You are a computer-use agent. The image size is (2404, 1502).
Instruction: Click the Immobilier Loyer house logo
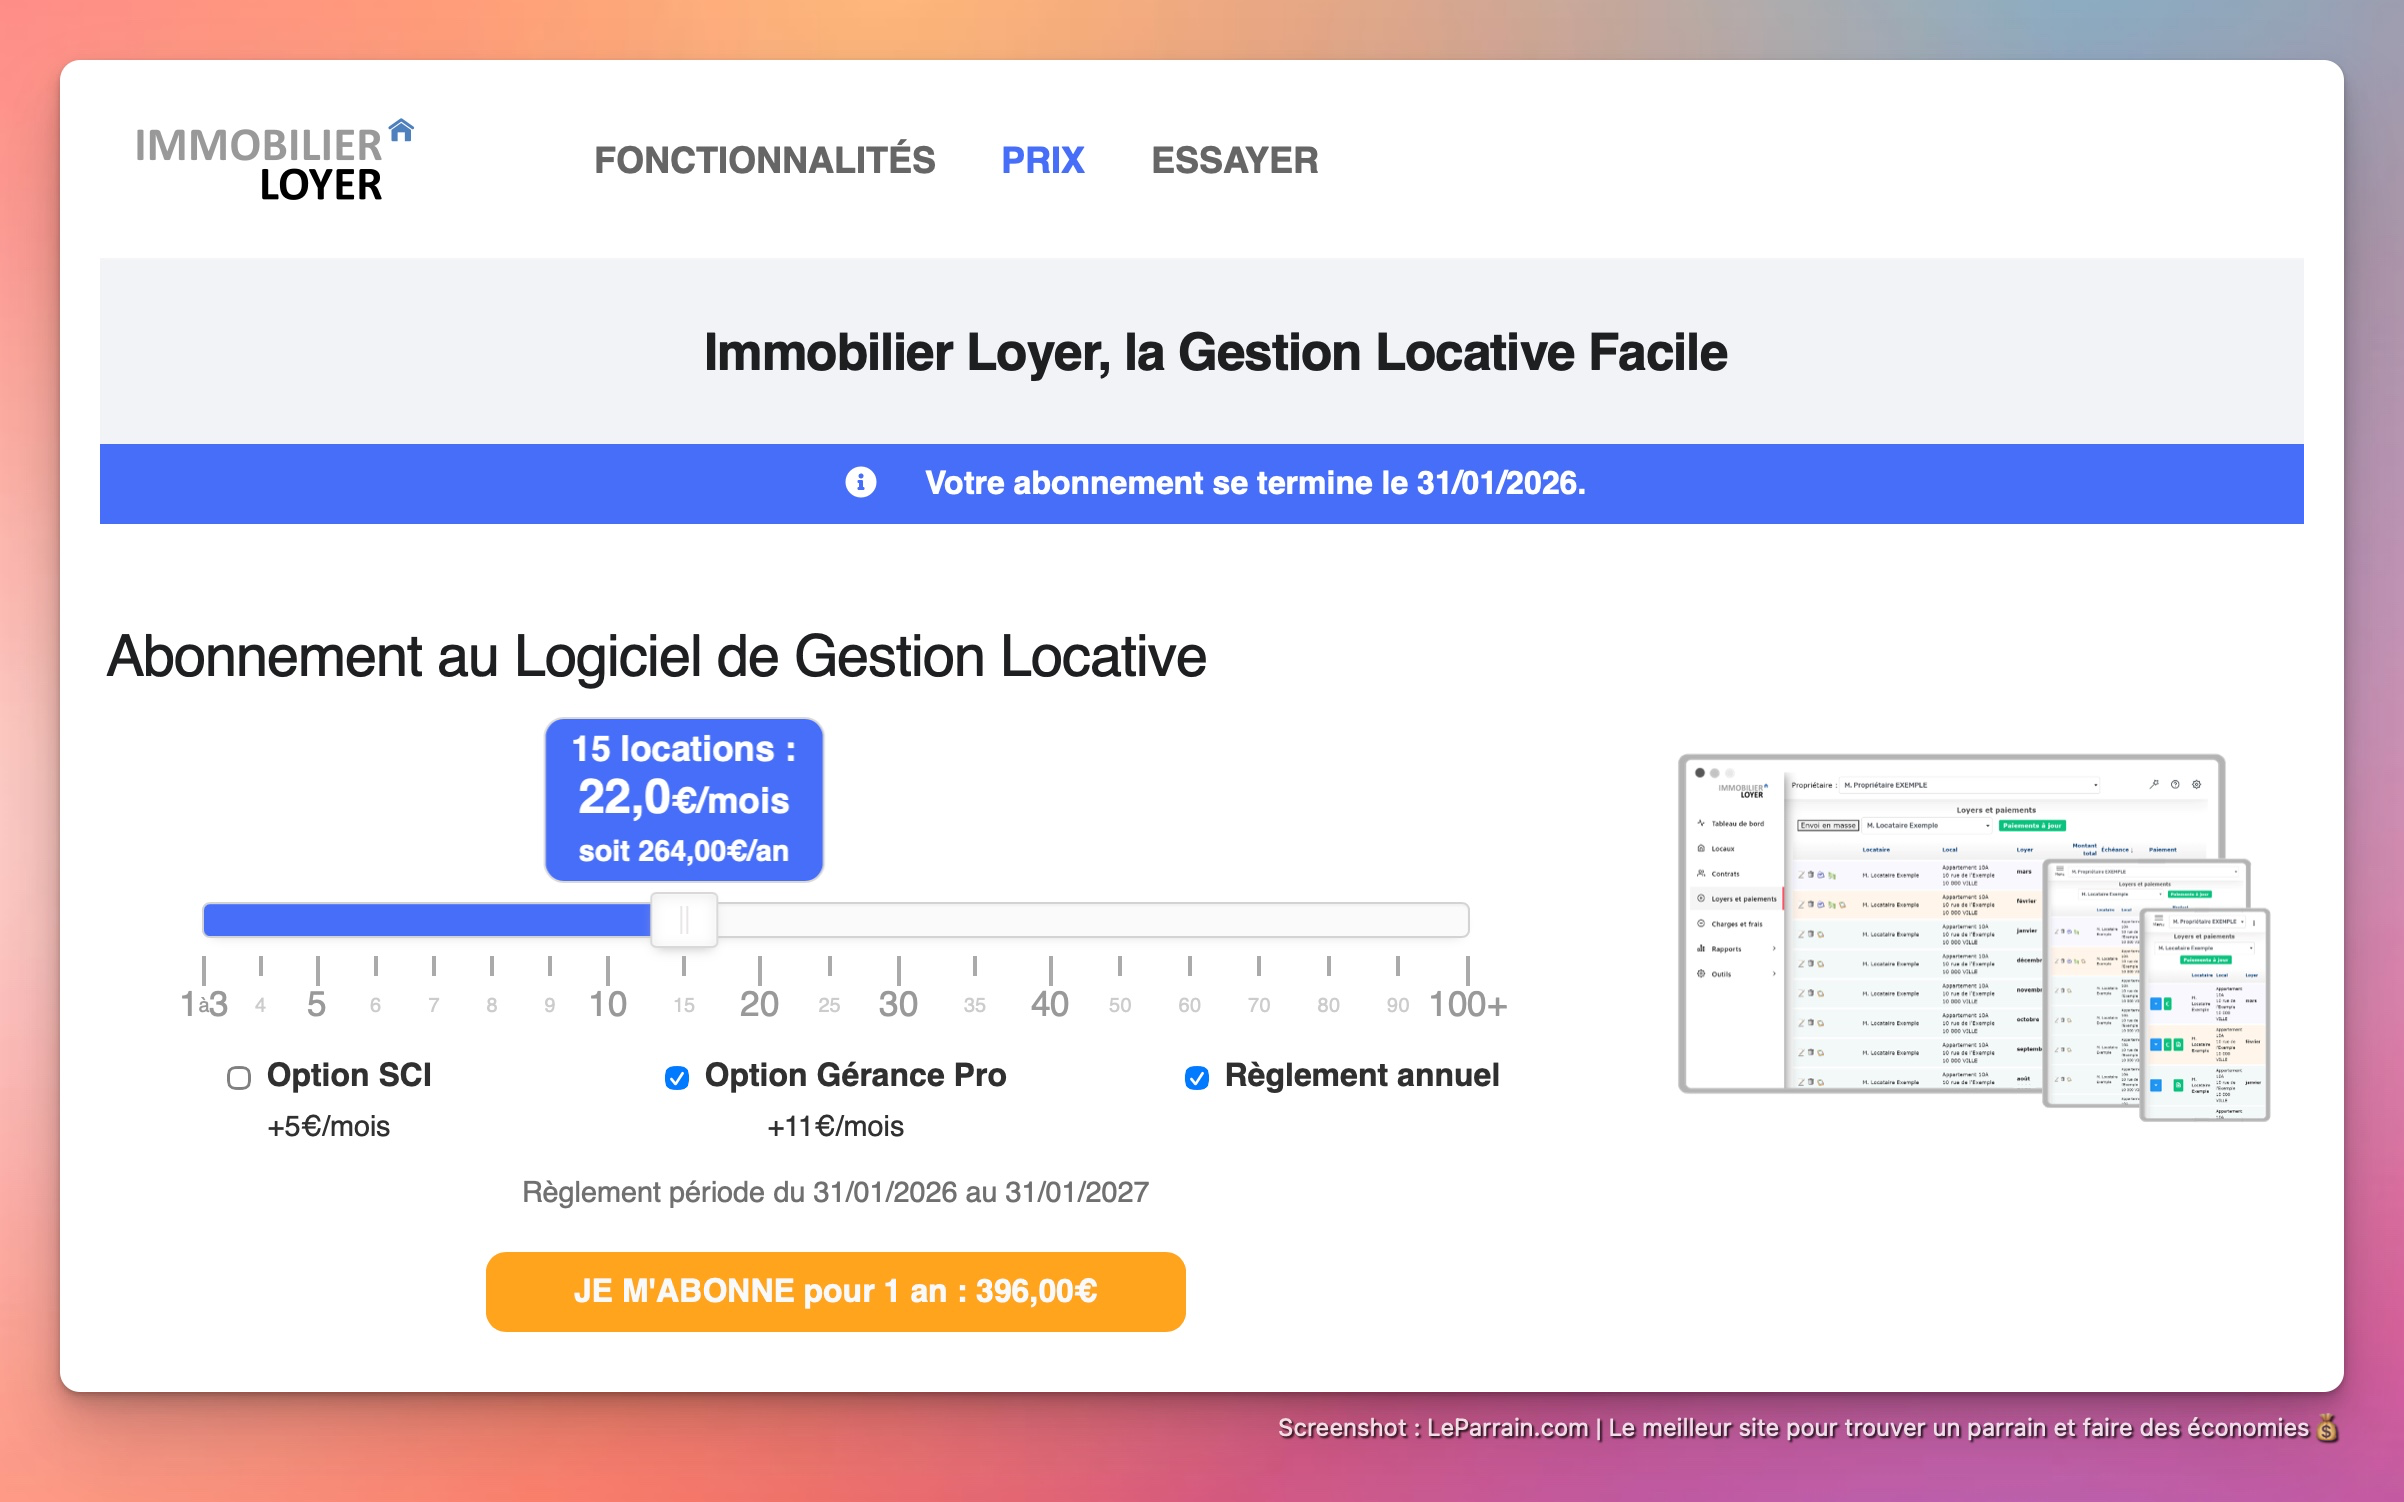click(x=274, y=161)
